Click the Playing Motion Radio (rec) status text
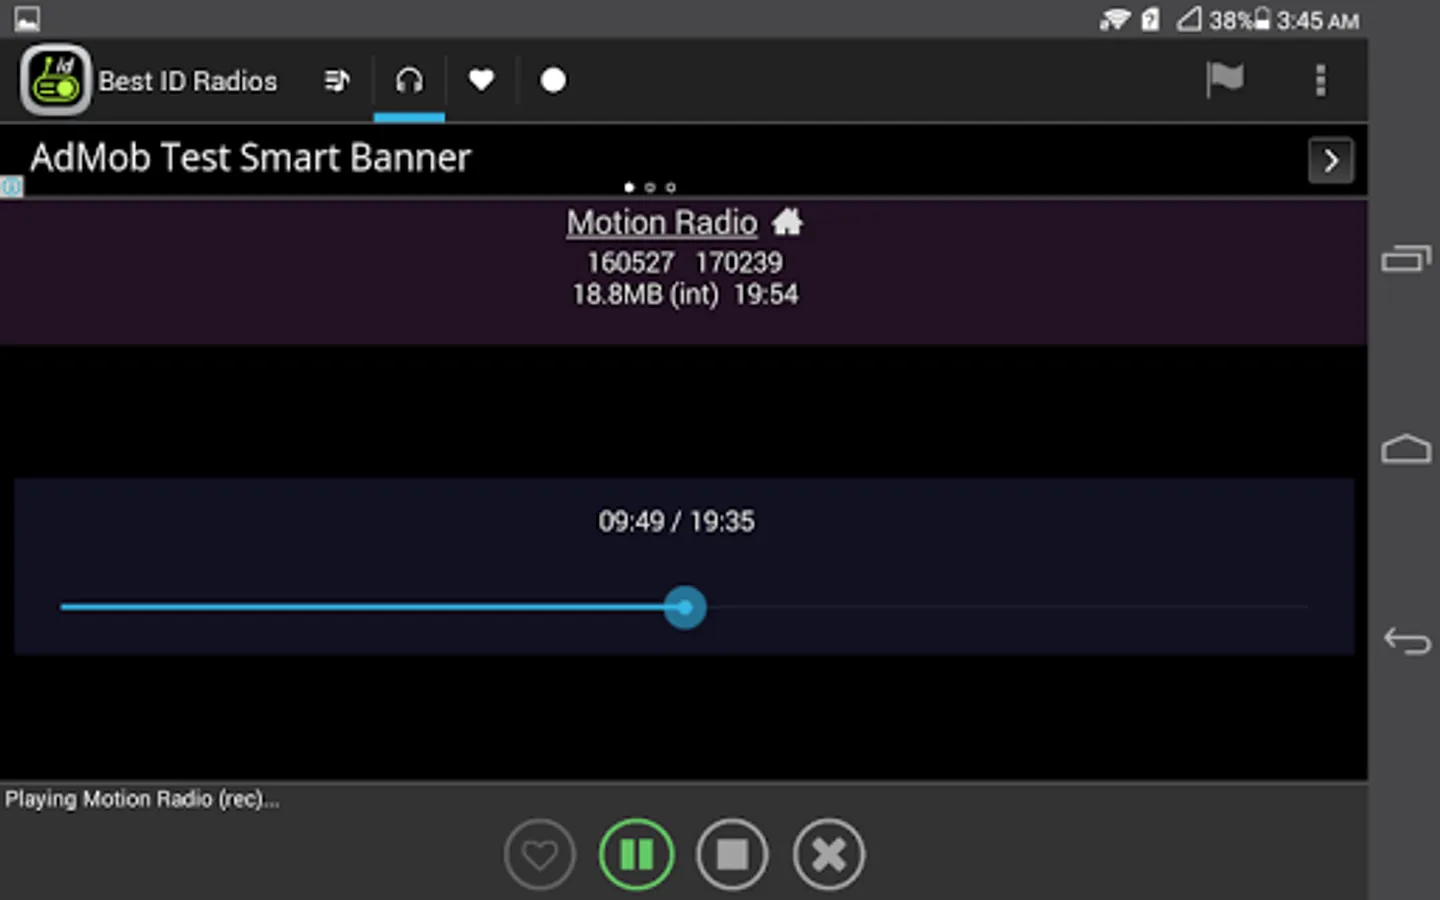The image size is (1440, 900). [x=142, y=799]
